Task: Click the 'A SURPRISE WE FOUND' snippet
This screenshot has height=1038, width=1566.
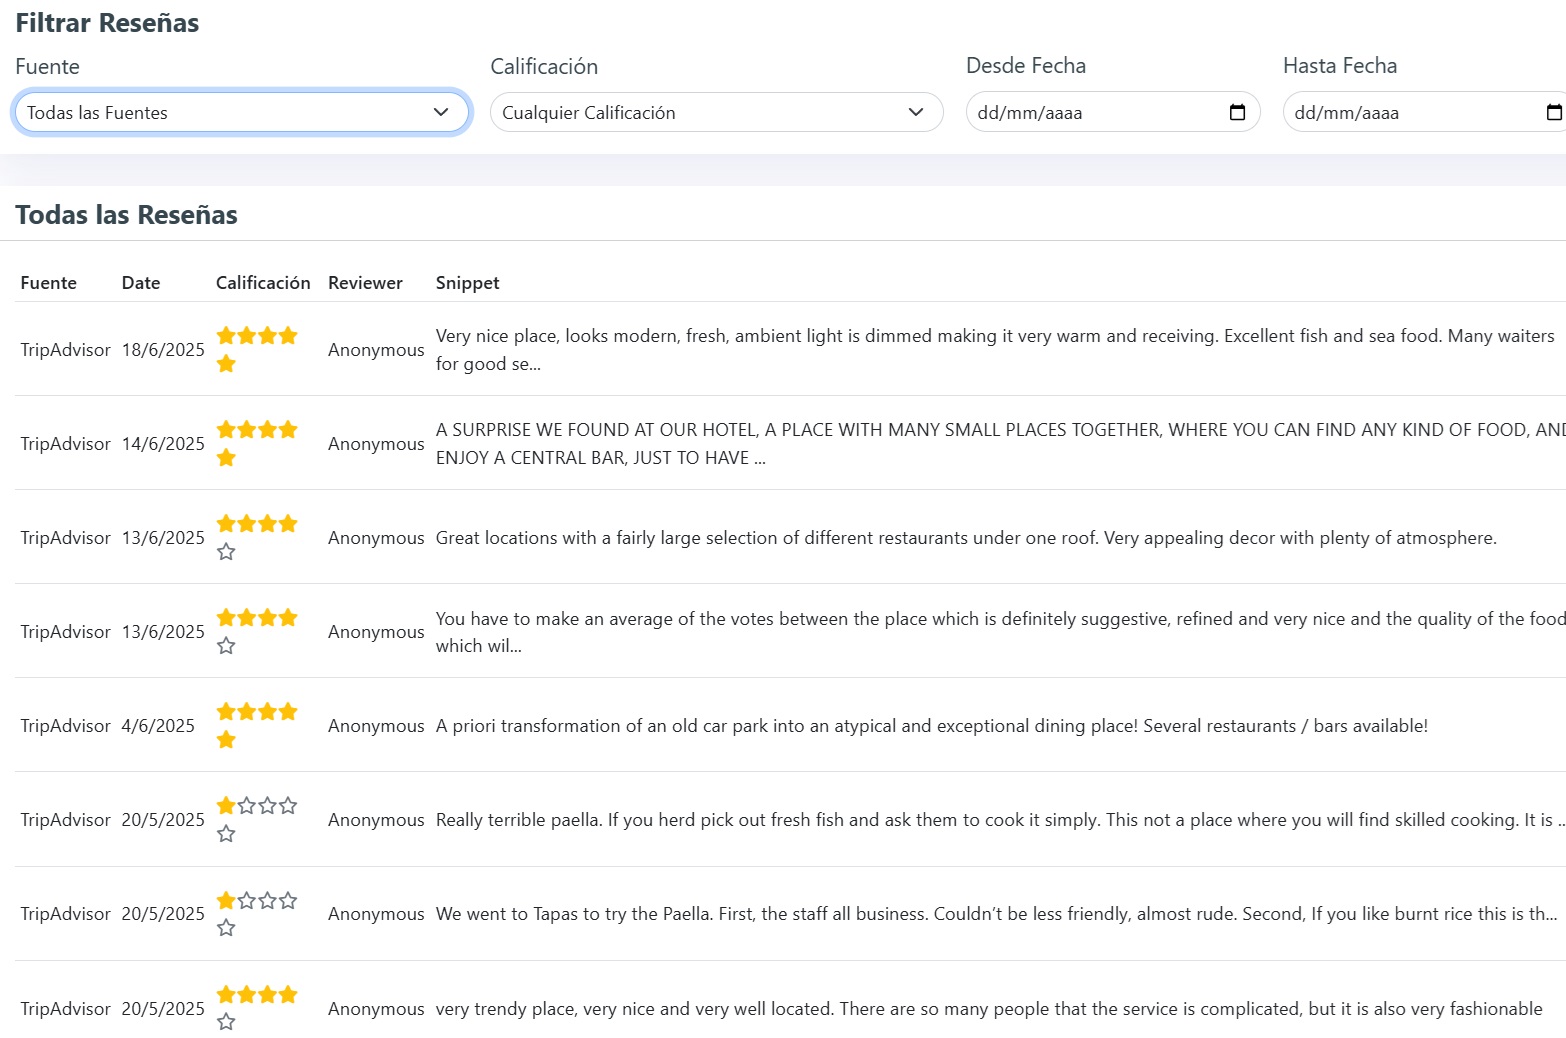Action: [1000, 443]
